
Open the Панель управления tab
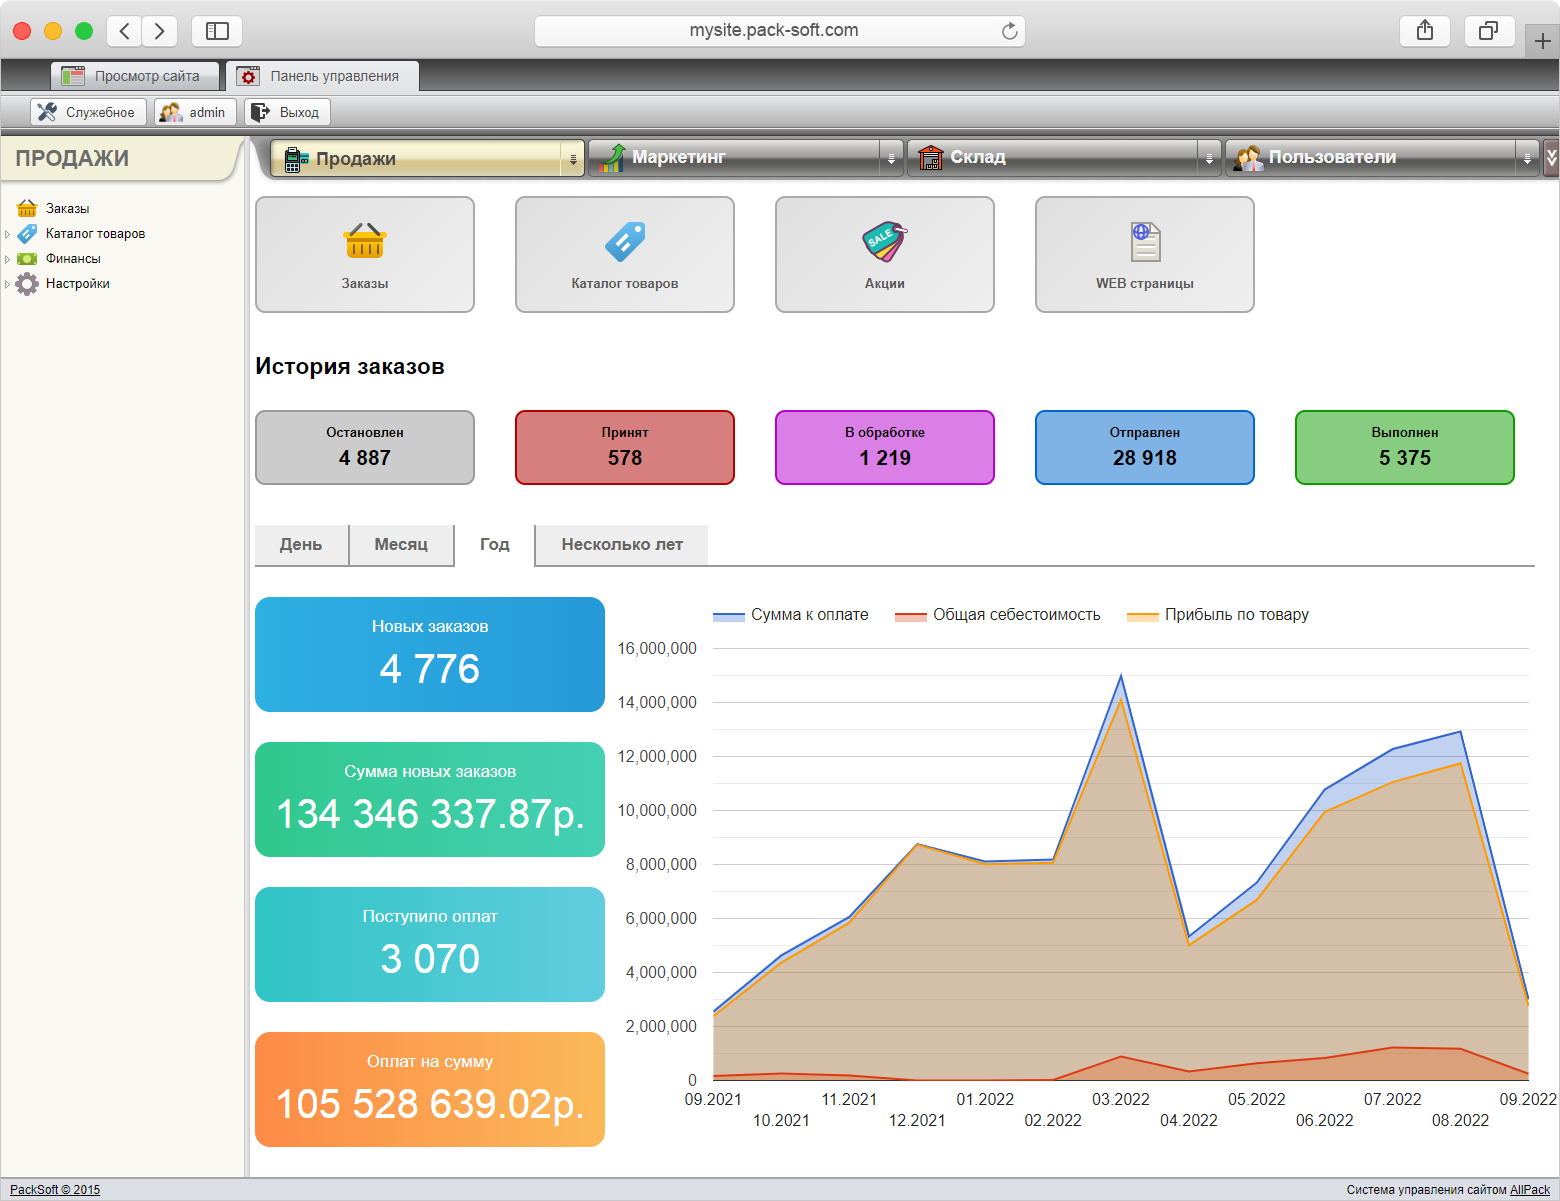pyautogui.click(x=322, y=76)
